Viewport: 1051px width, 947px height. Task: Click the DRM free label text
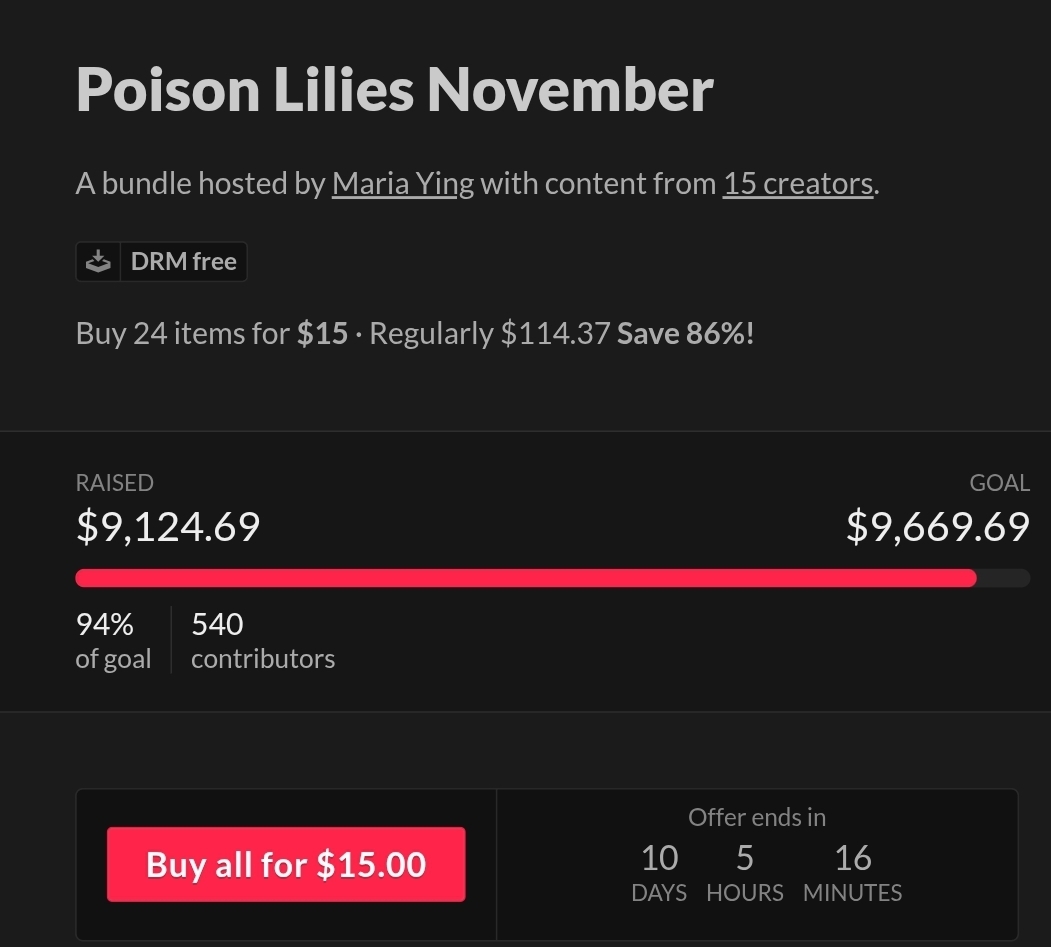(183, 262)
